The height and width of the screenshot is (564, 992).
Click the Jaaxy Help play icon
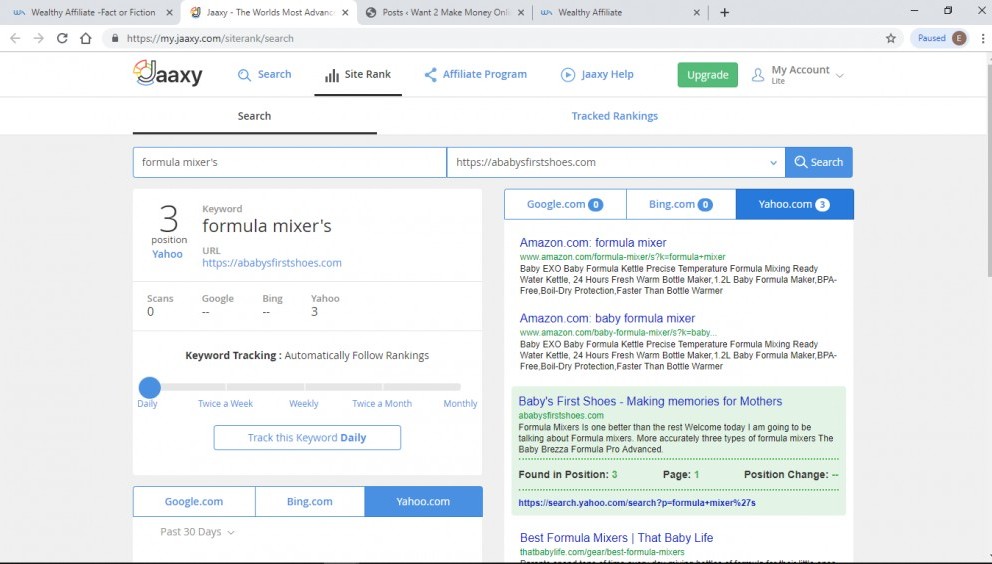click(x=567, y=75)
